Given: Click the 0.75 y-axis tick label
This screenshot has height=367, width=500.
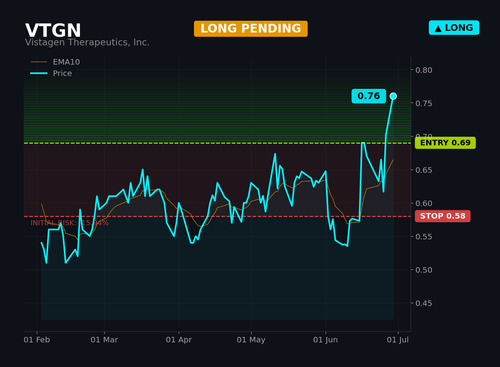Looking at the screenshot, I should coord(424,103).
